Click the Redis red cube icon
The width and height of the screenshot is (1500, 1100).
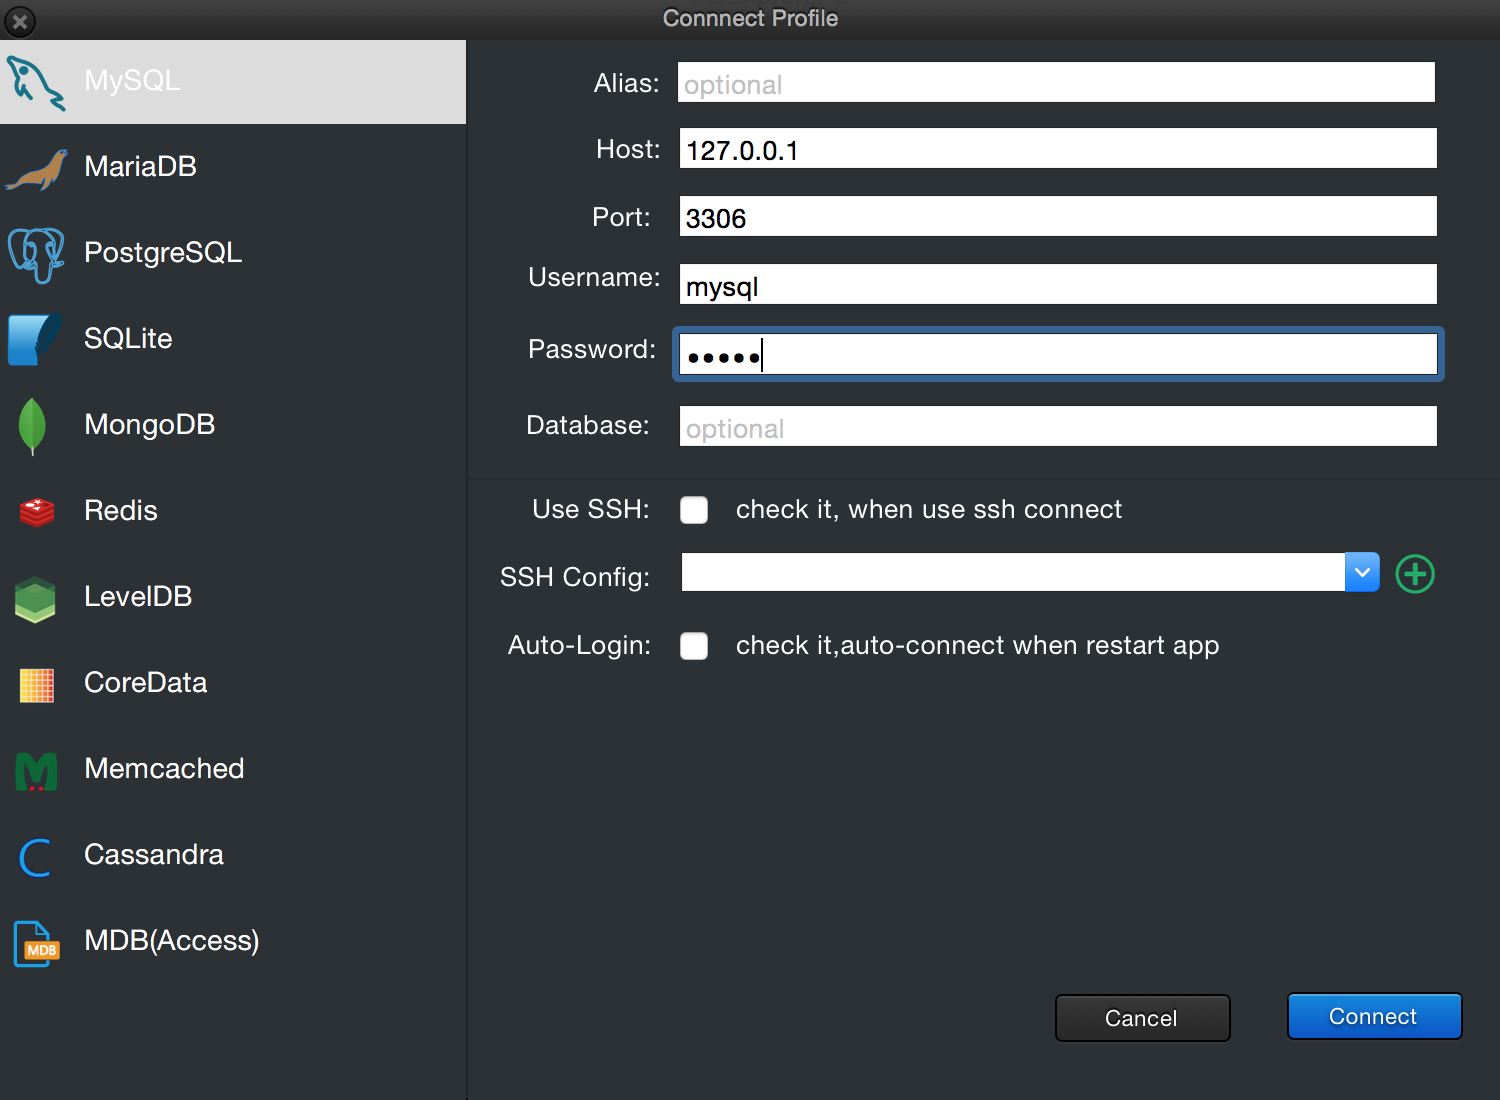pyautogui.click(x=37, y=512)
